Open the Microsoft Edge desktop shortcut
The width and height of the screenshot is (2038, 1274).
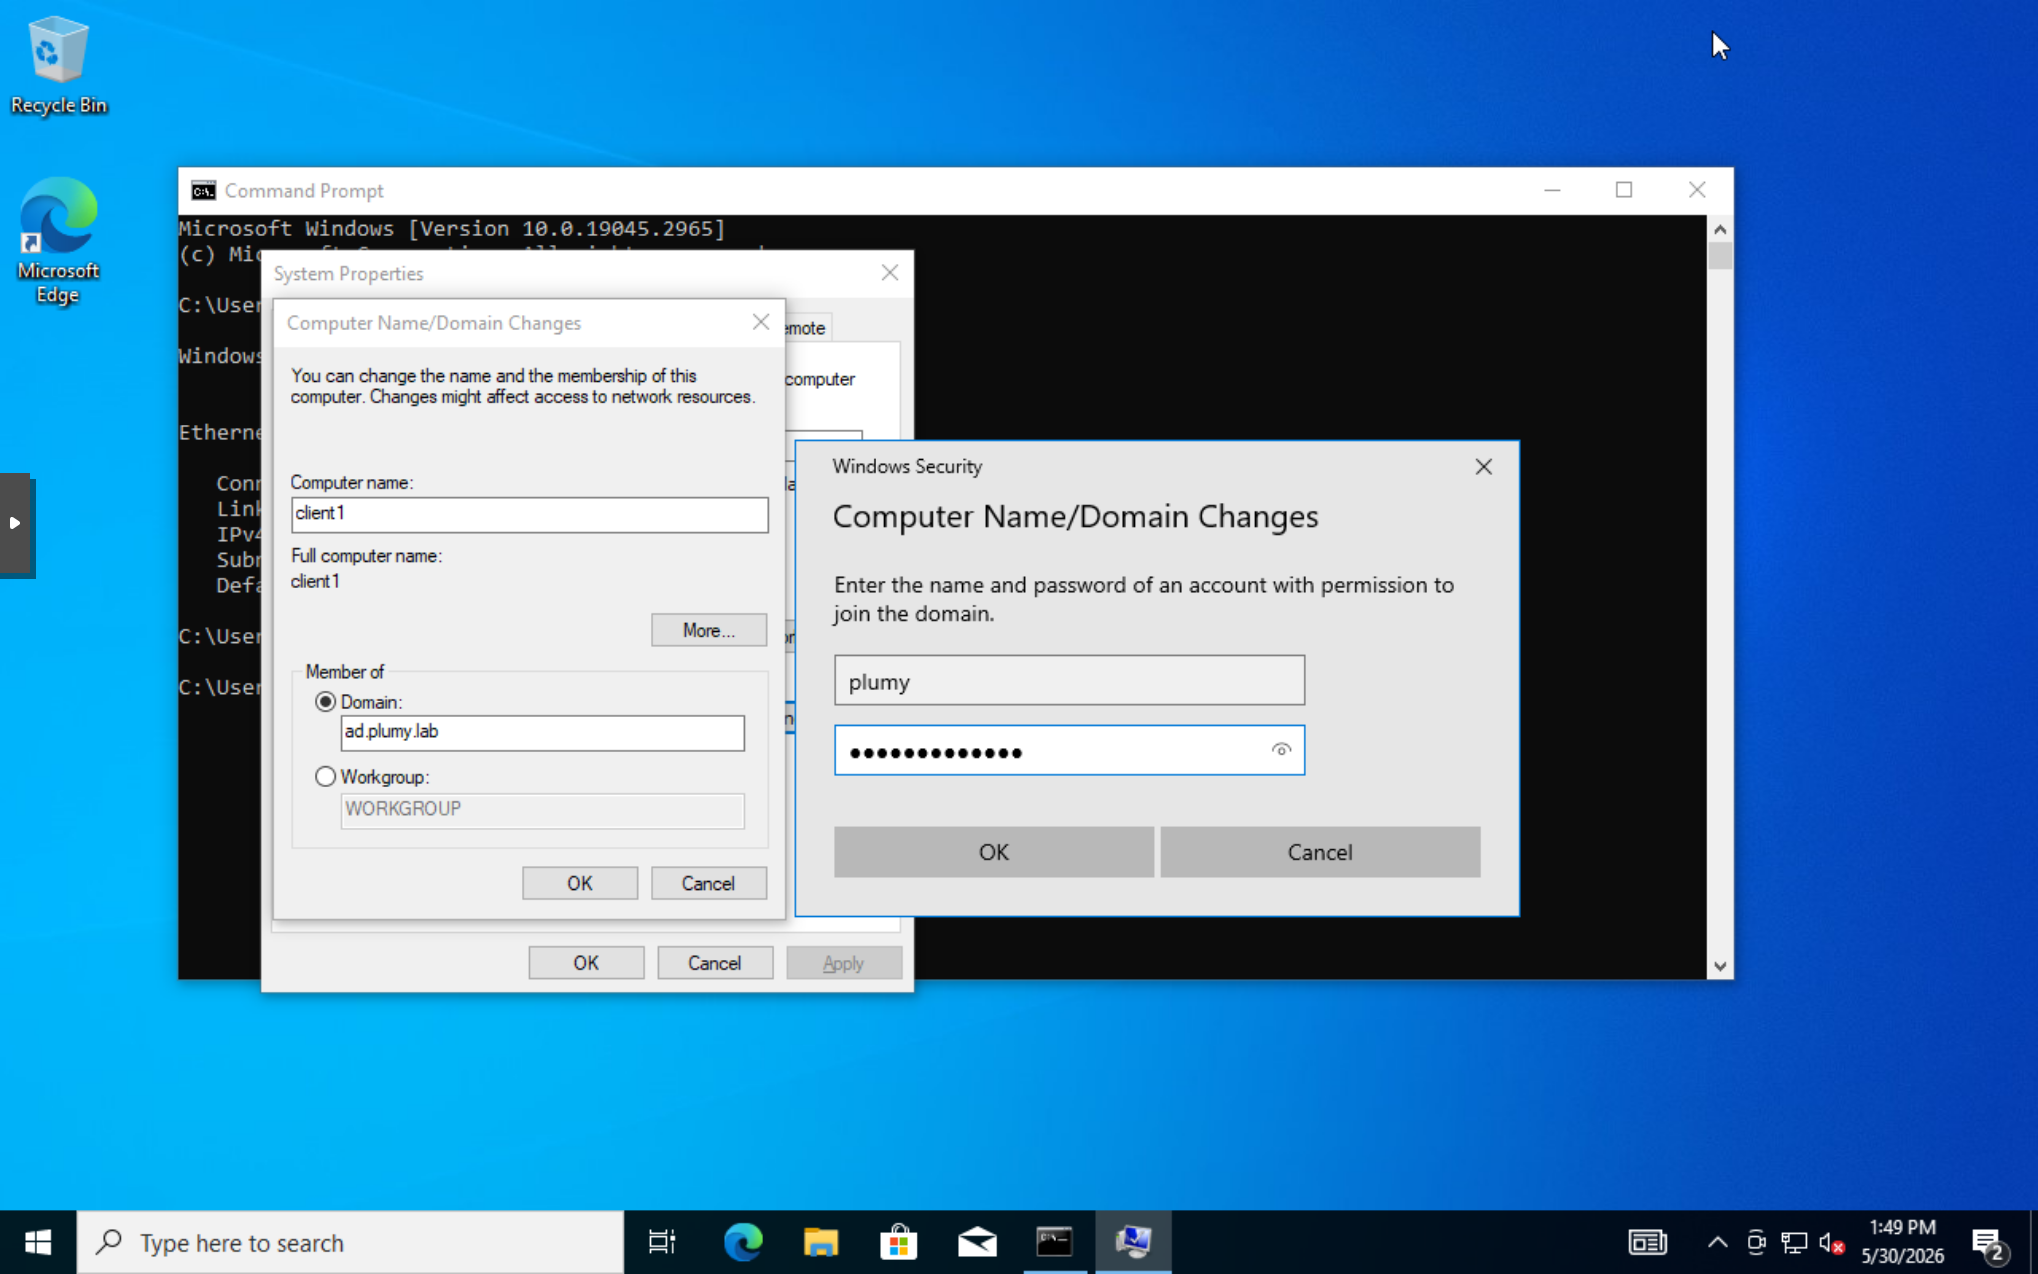click(x=58, y=240)
